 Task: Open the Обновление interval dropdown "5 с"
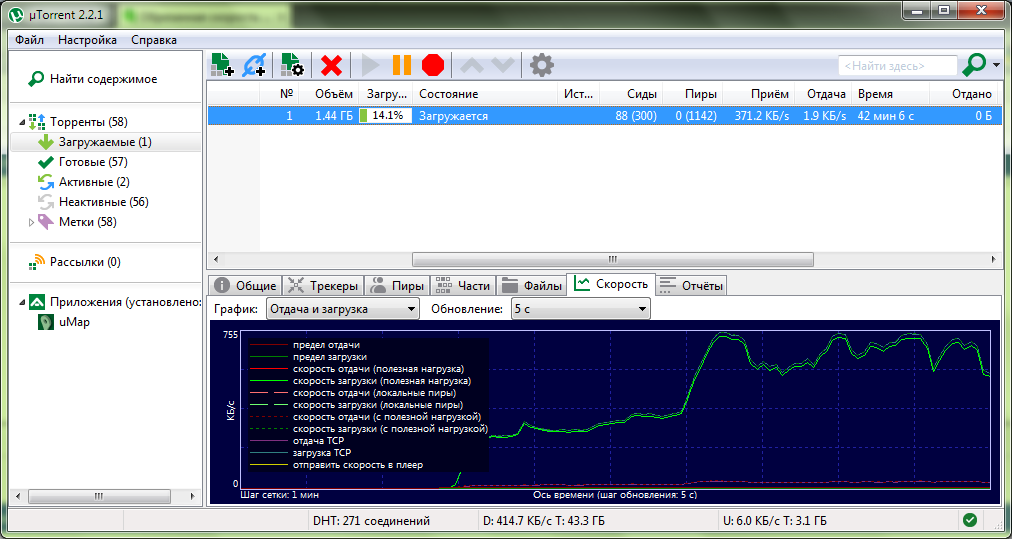[x=581, y=309]
